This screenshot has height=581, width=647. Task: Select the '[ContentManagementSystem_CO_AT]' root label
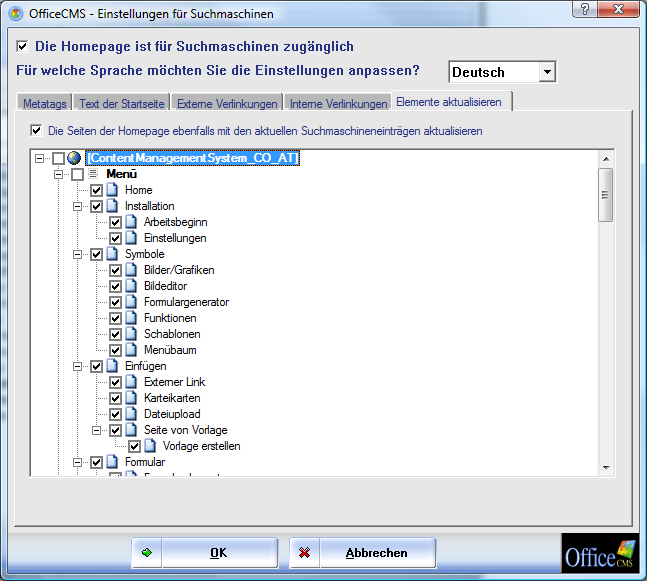pos(192,158)
